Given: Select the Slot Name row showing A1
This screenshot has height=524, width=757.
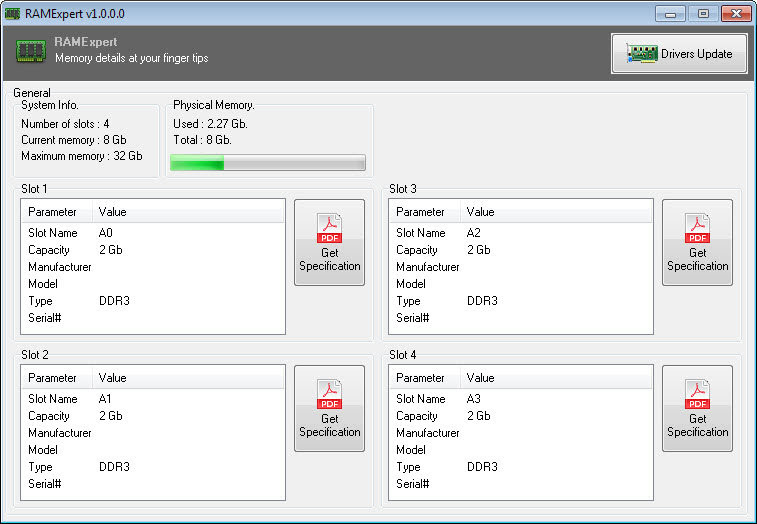Looking at the screenshot, I should click(153, 399).
